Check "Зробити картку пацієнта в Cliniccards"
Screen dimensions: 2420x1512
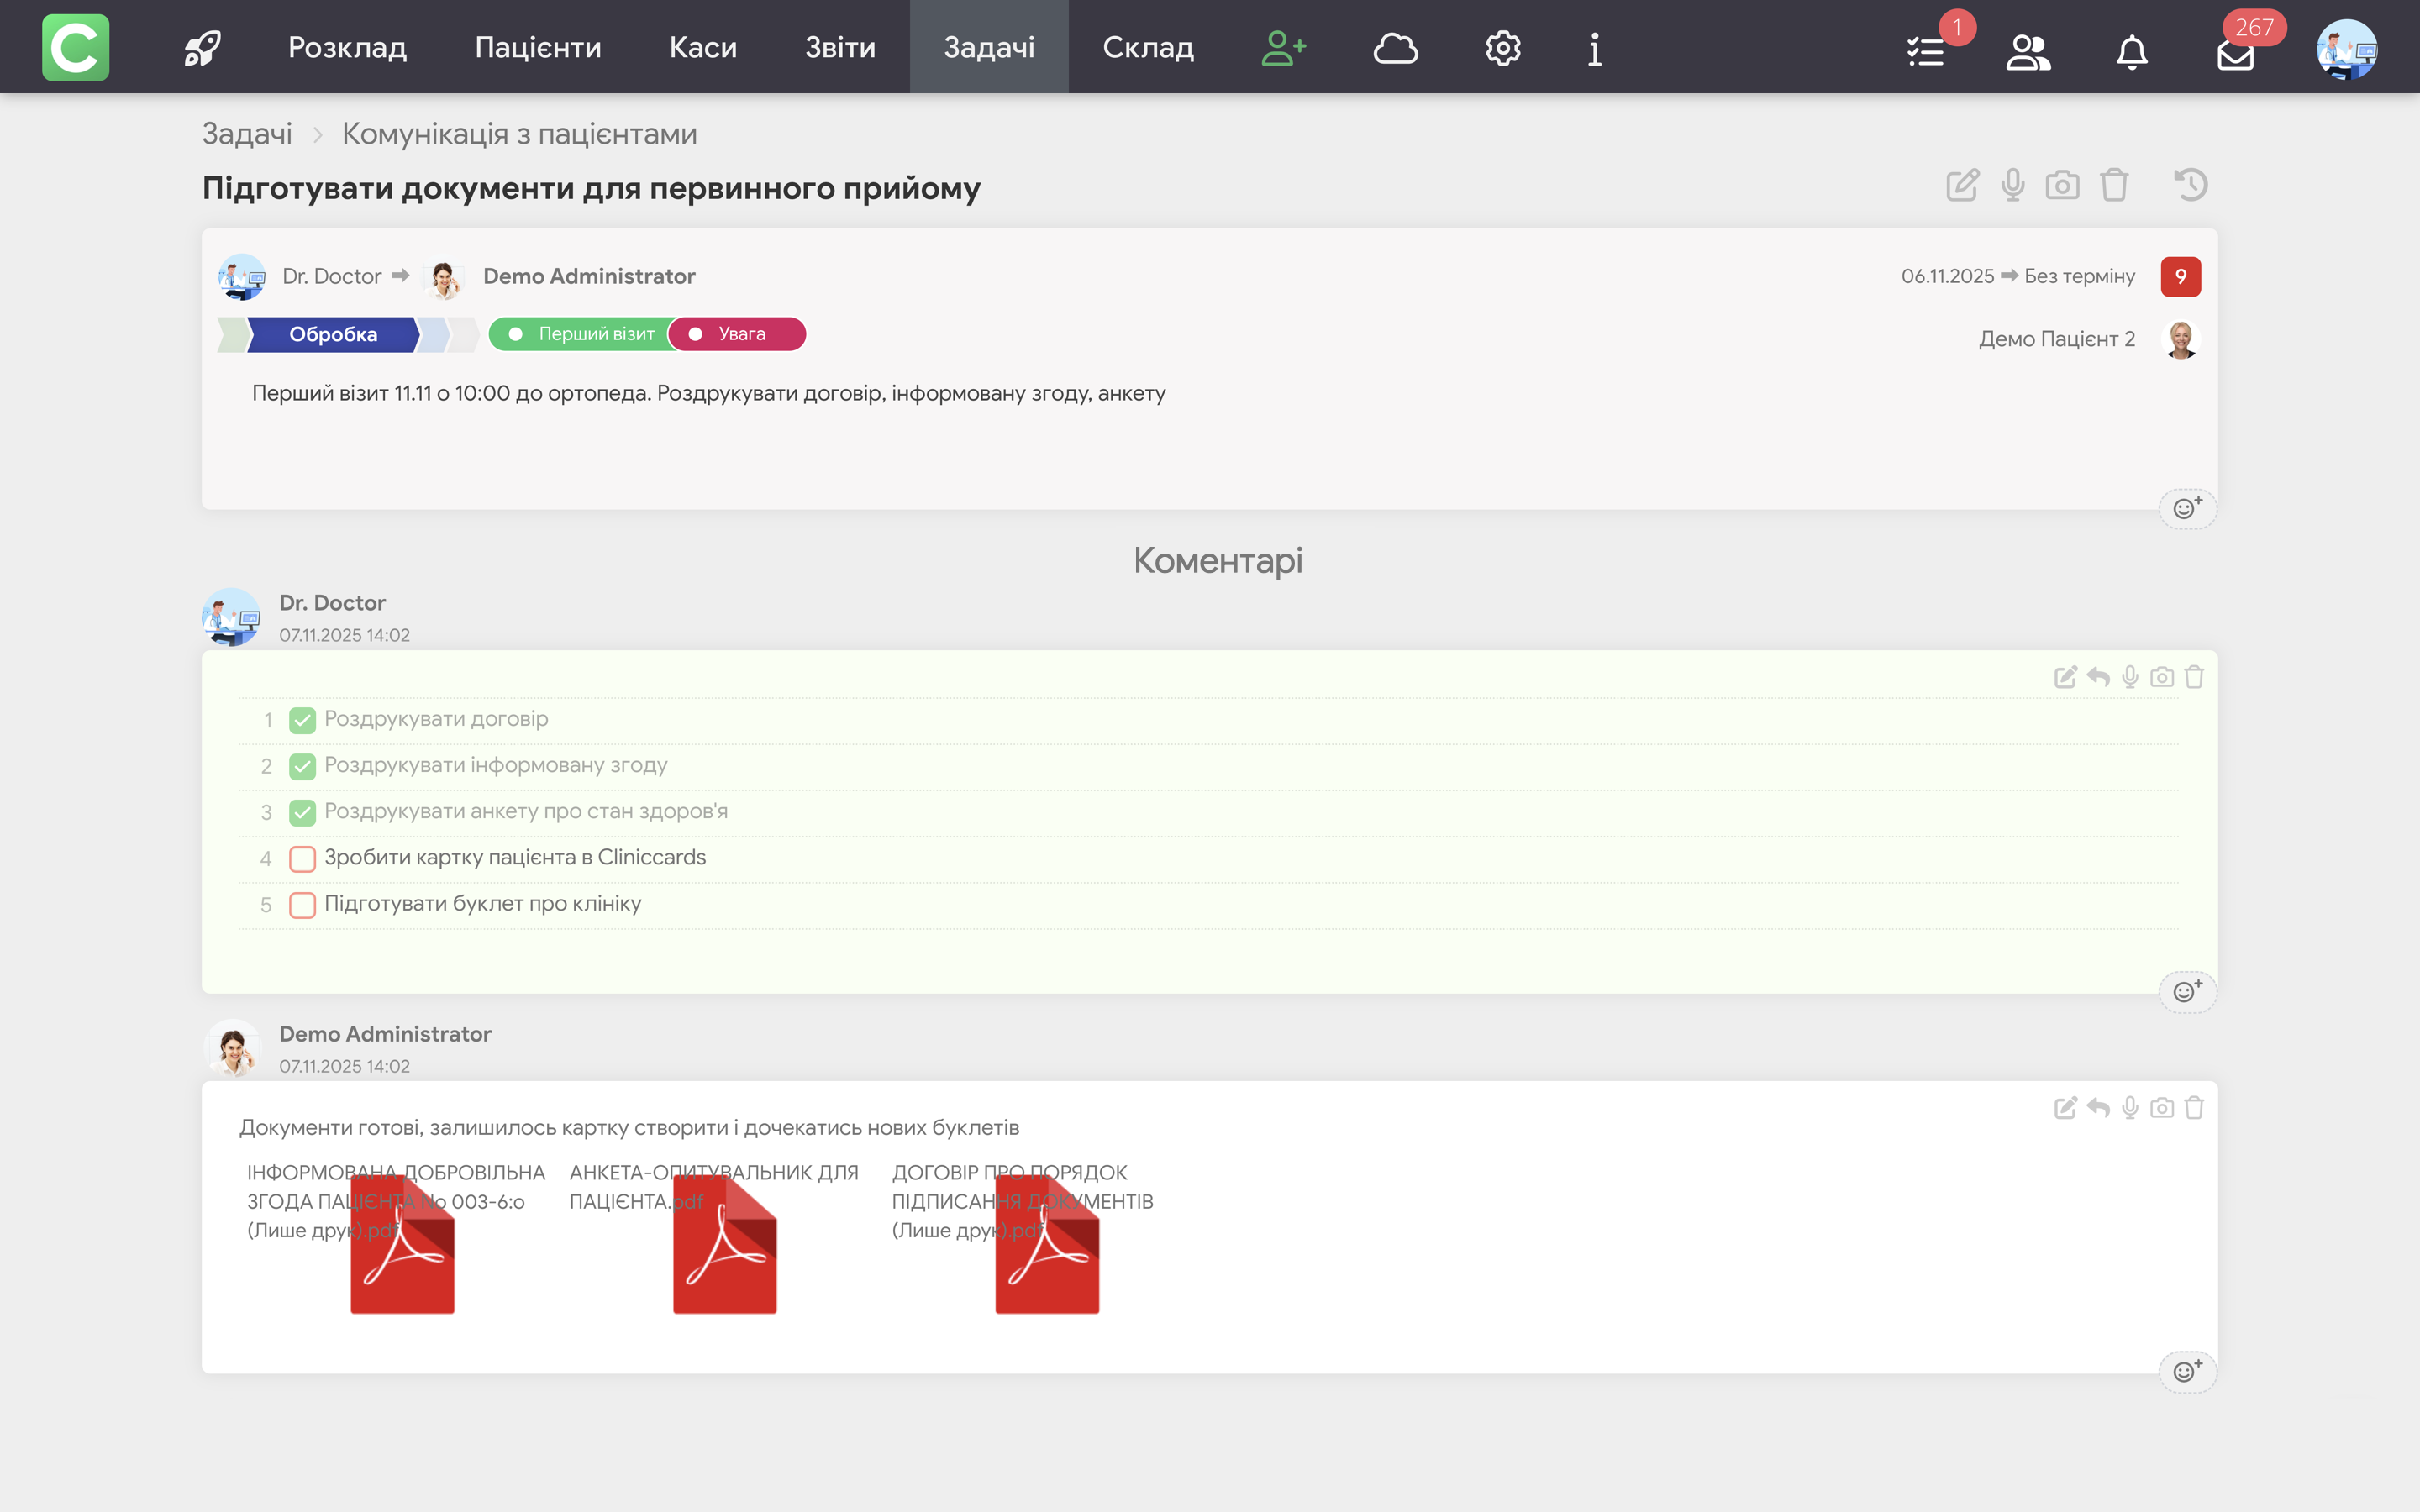point(302,858)
